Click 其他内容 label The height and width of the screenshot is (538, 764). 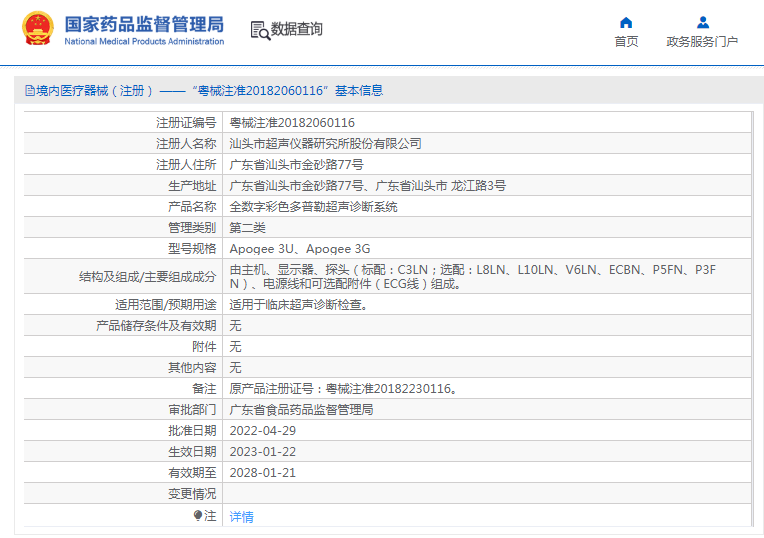(192, 367)
